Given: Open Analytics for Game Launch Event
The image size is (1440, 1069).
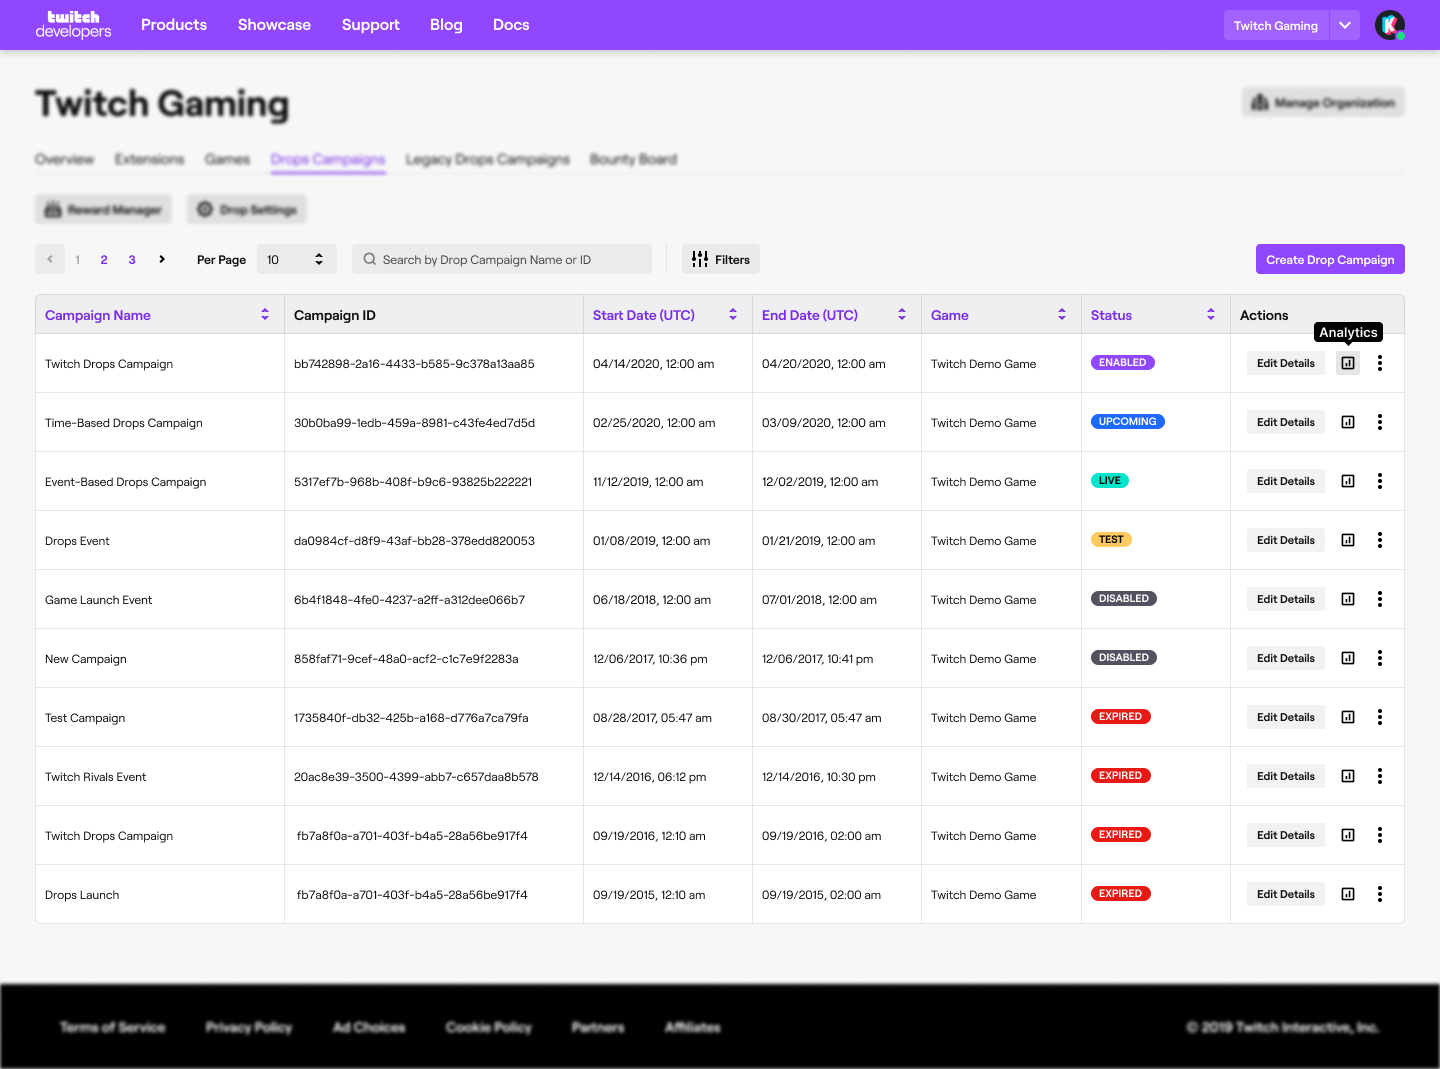Looking at the screenshot, I should [1348, 599].
